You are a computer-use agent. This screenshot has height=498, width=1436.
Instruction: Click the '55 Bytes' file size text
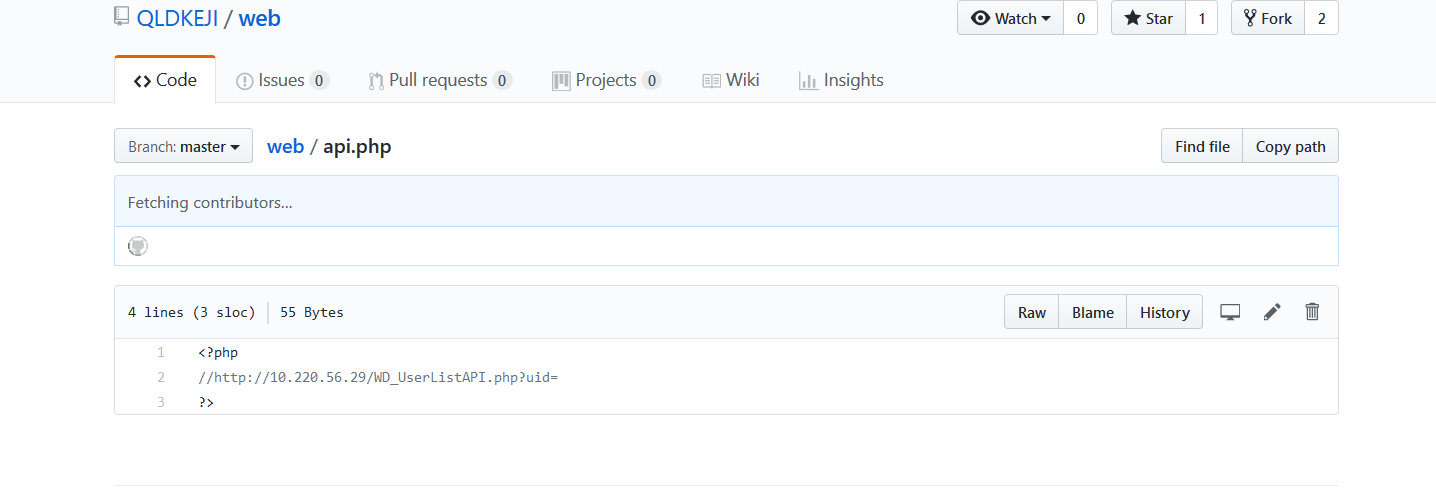(312, 312)
